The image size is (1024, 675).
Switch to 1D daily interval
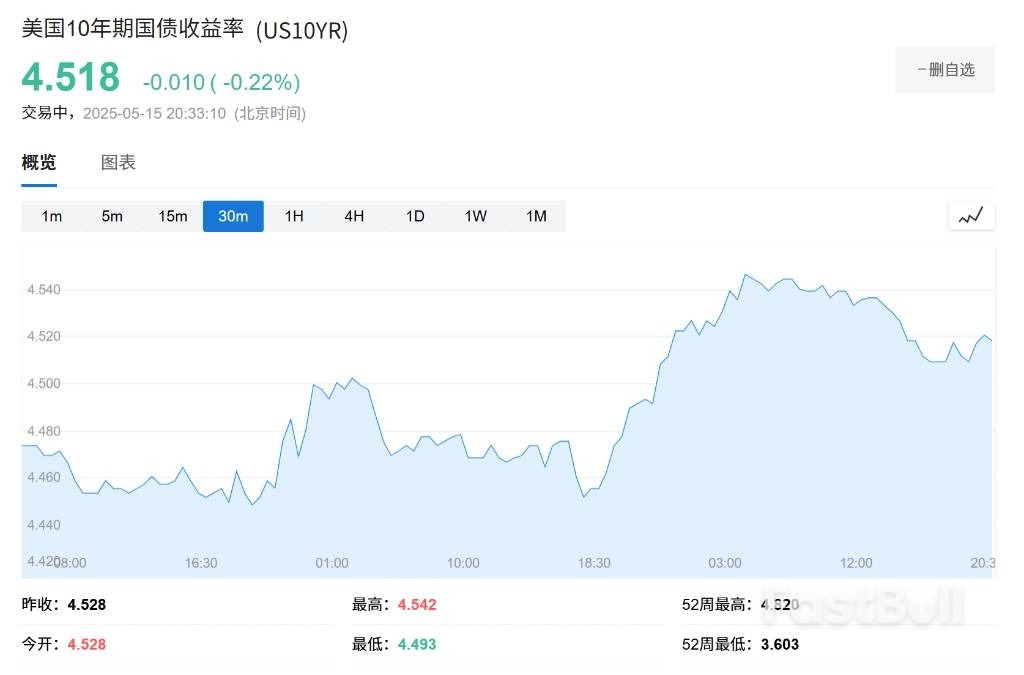coord(415,216)
